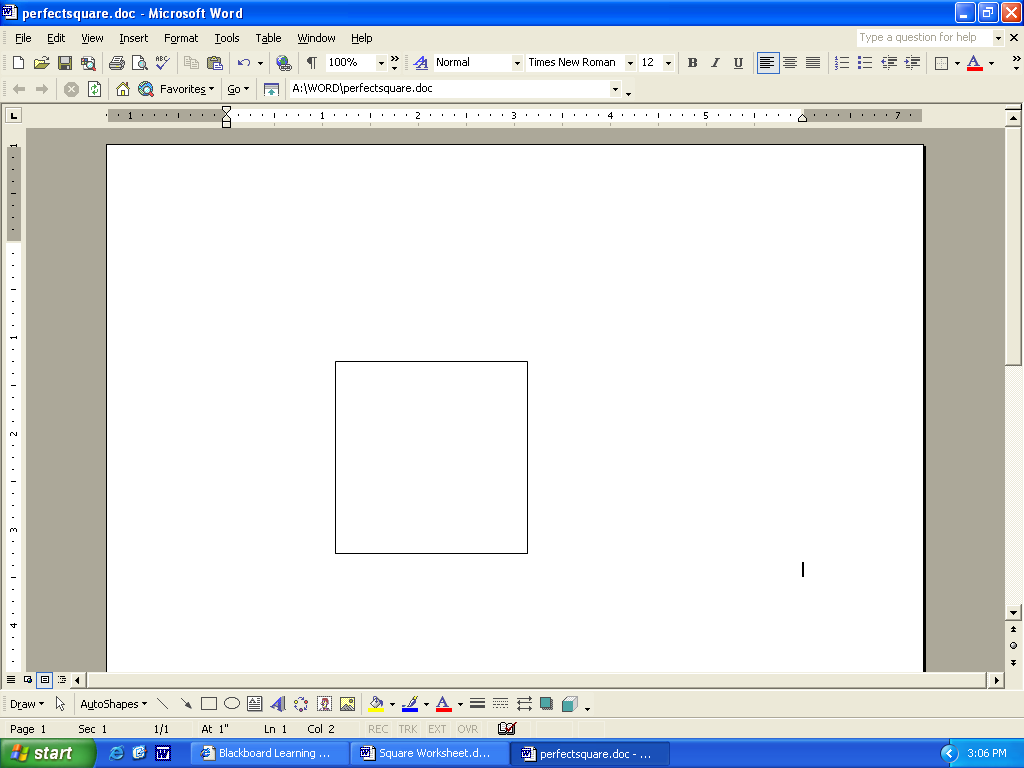This screenshot has width=1024, height=768.
Task: Click the Undo arrow icon
Action: (244, 63)
